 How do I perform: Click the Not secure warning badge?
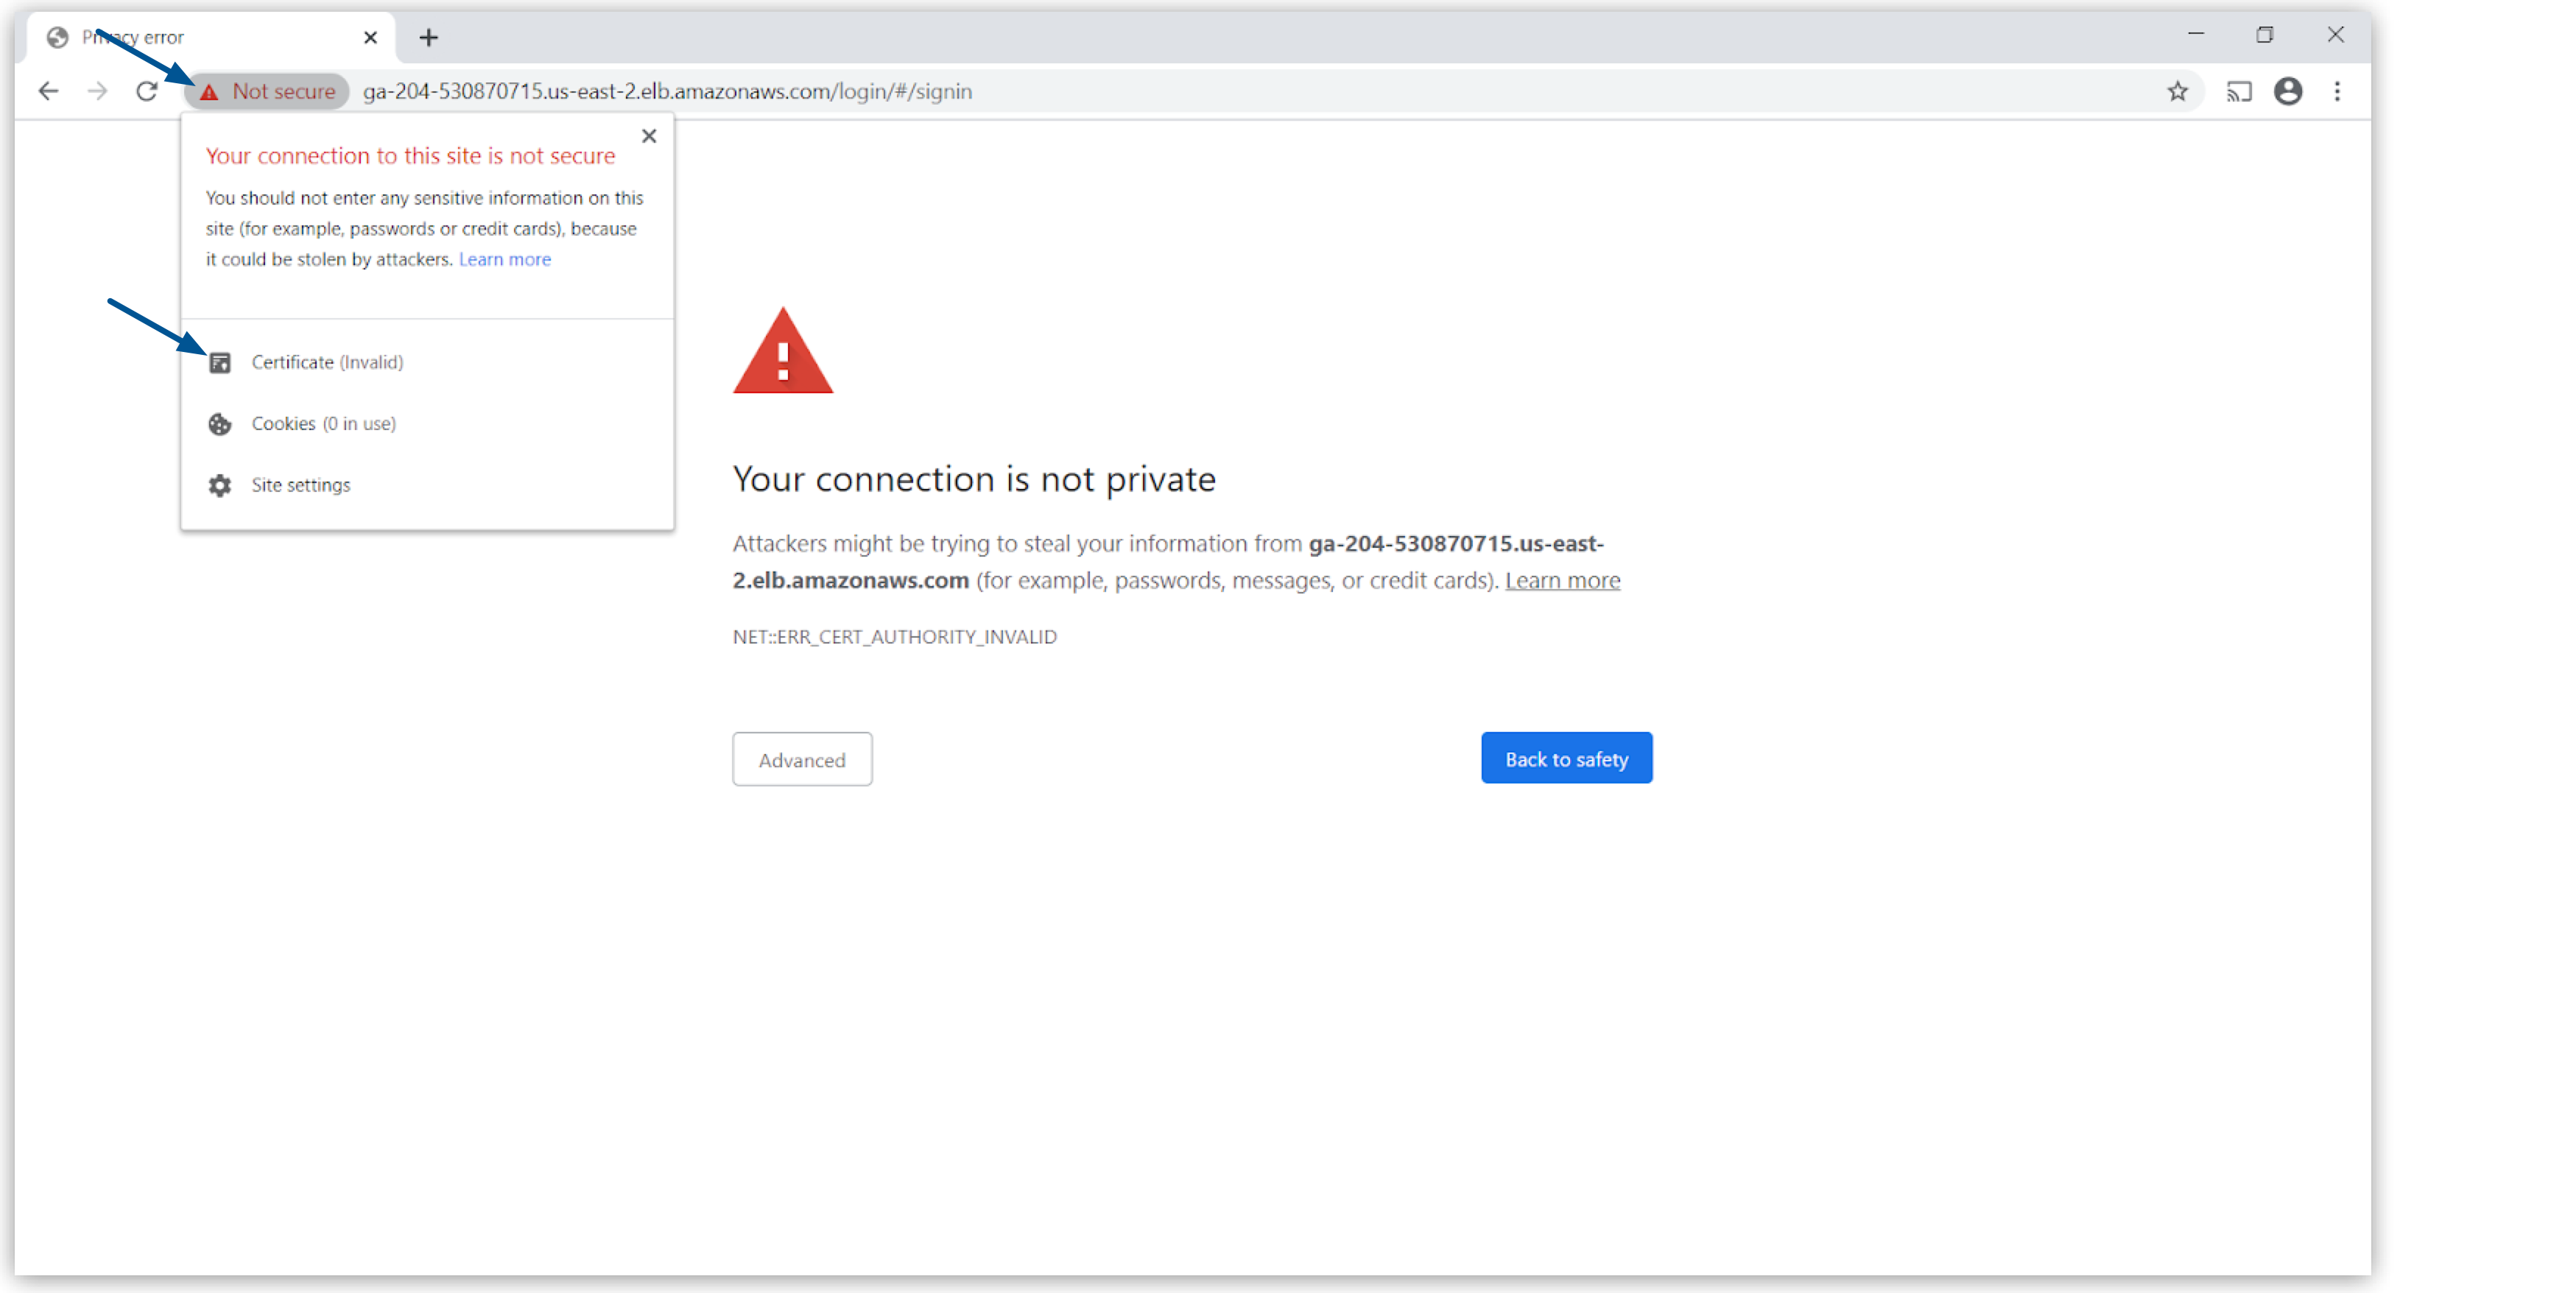tap(267, 91)
